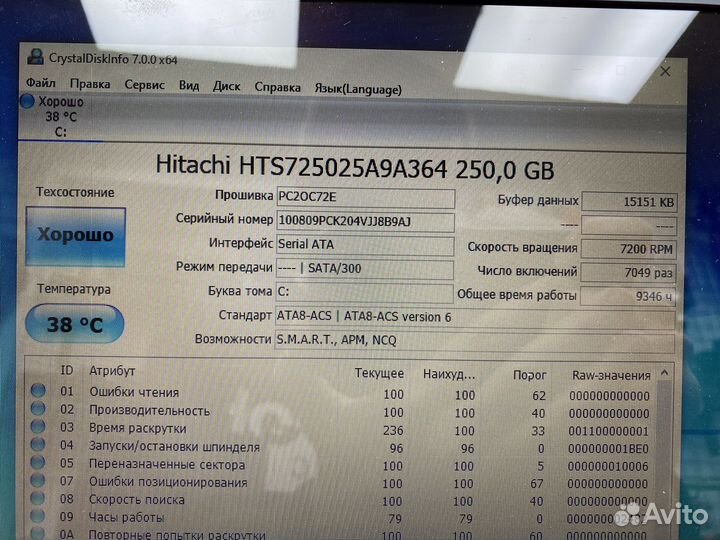Click the 38 °C temperature button
This screenshot has width=720, height=540.
point(75,324)
